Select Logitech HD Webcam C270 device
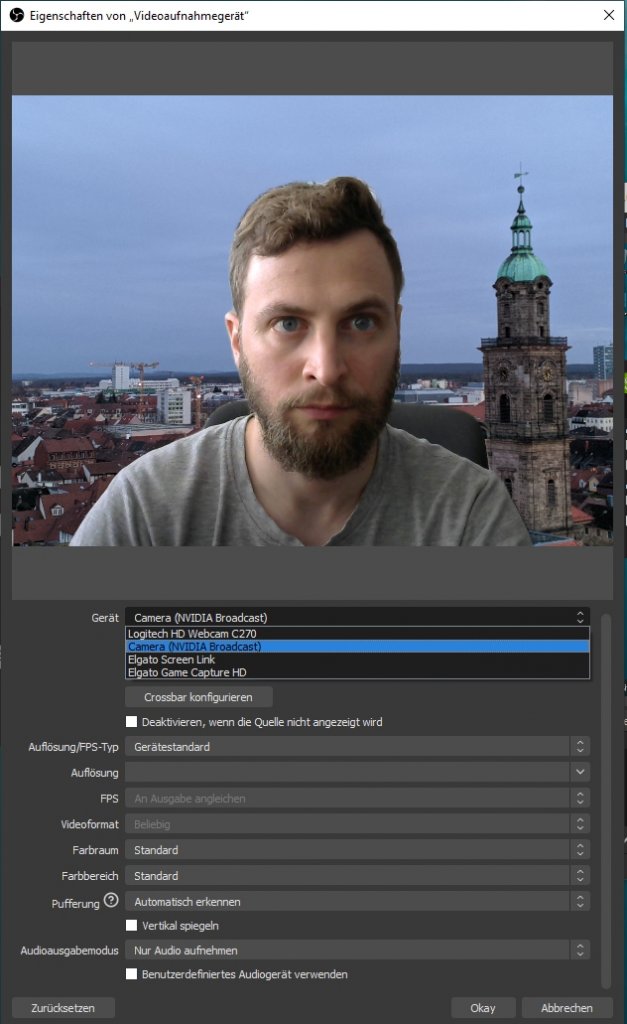The height and width of the screenshot is (1024, 627). pyautogui.click(x=357, y=633)
